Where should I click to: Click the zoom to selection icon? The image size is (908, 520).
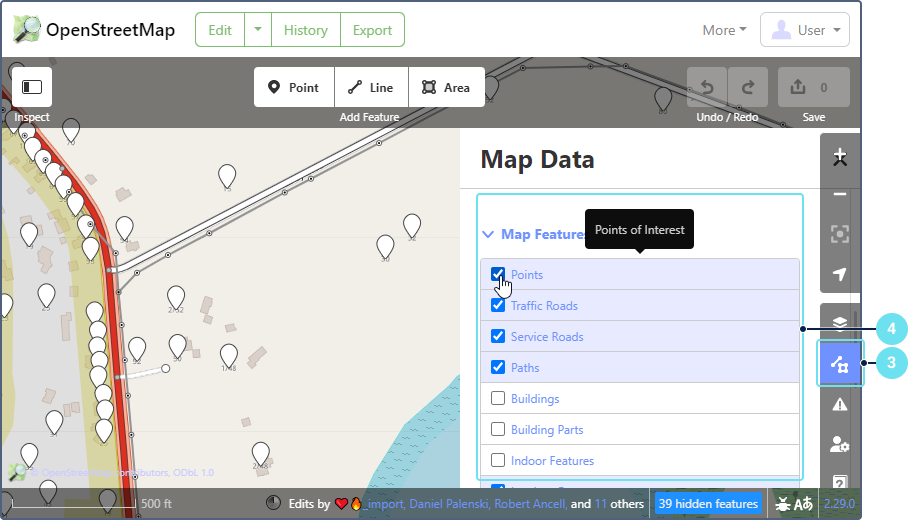[x=839, y=234]
